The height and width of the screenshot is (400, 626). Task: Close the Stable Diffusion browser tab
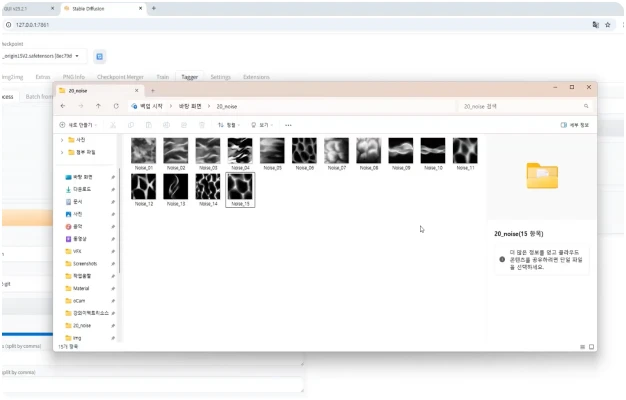click(141, 8)
